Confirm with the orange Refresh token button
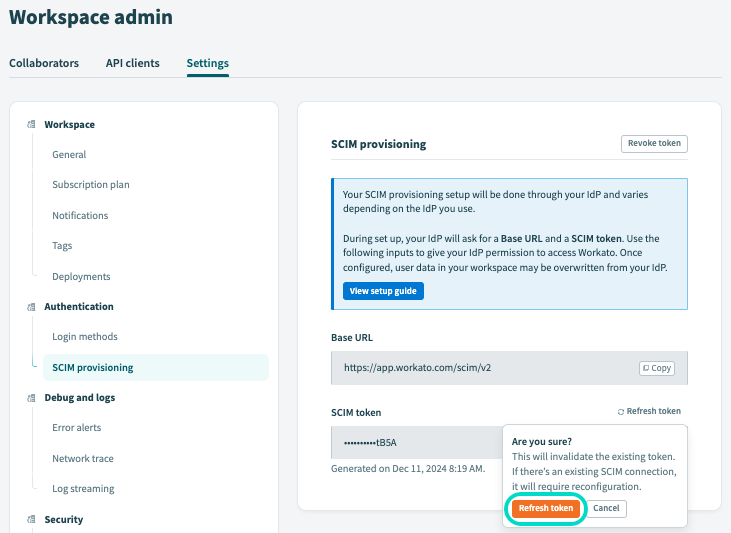The image size is (731, 533). point(546,508)
